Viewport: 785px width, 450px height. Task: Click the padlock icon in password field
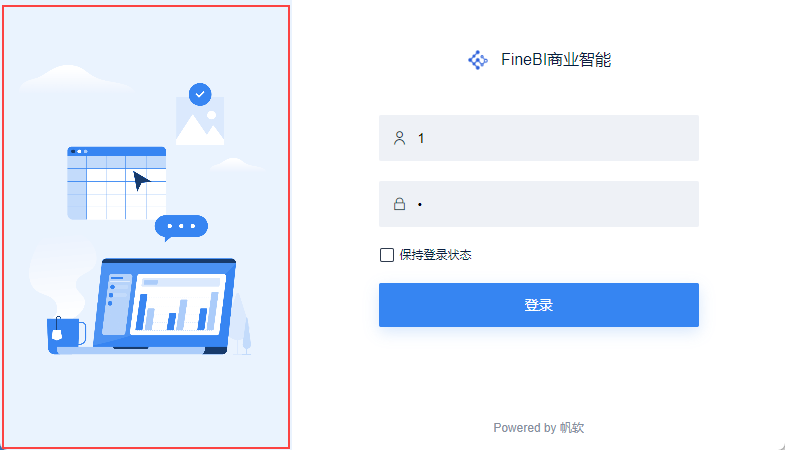pos(400,204)
